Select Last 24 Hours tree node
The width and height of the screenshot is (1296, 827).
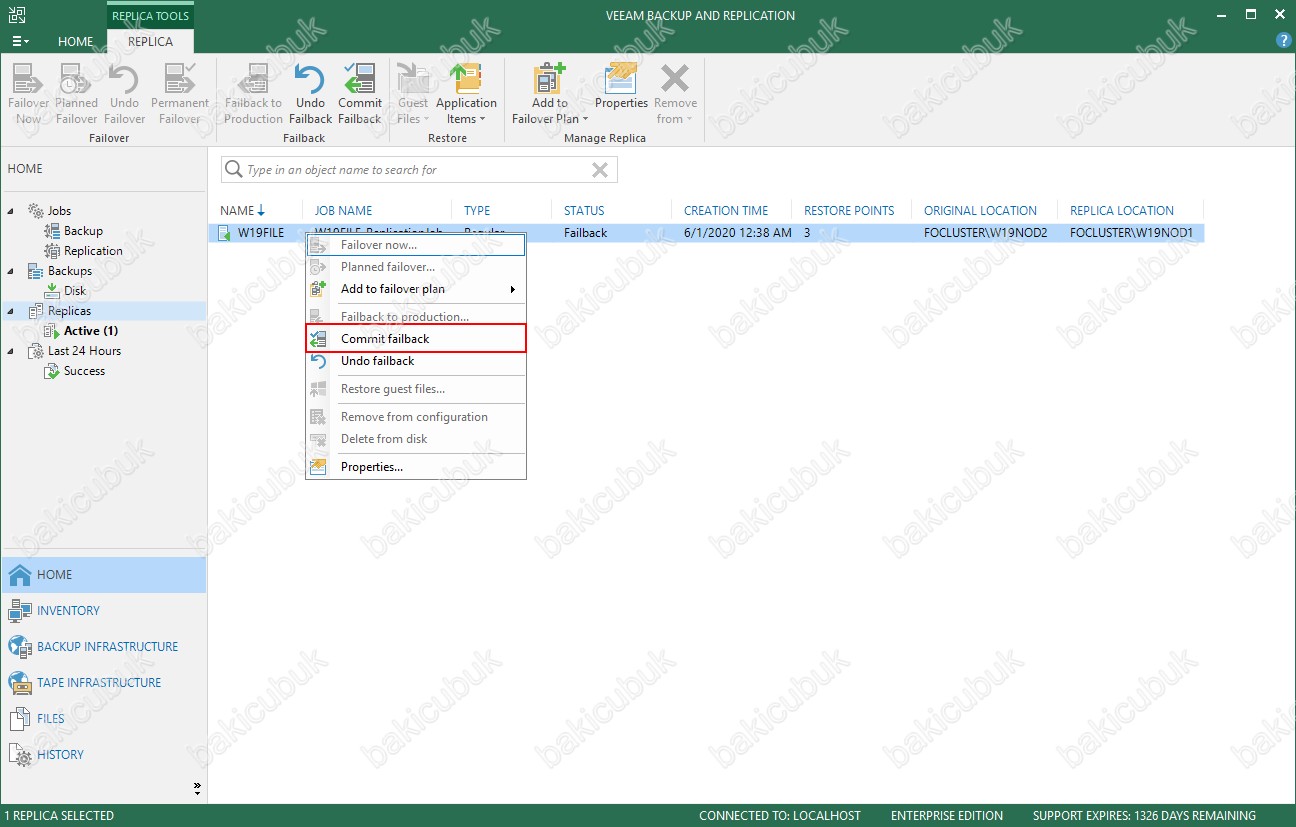point(84,351)
